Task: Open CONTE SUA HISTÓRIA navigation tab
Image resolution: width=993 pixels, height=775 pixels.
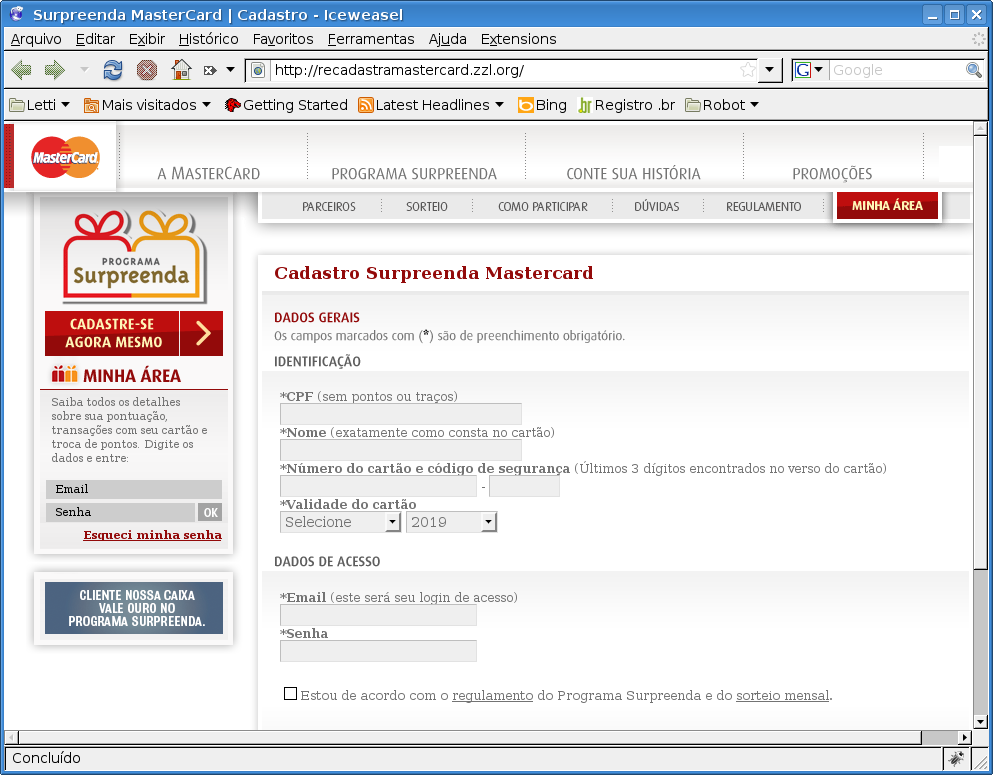Action: pos(633,173)
